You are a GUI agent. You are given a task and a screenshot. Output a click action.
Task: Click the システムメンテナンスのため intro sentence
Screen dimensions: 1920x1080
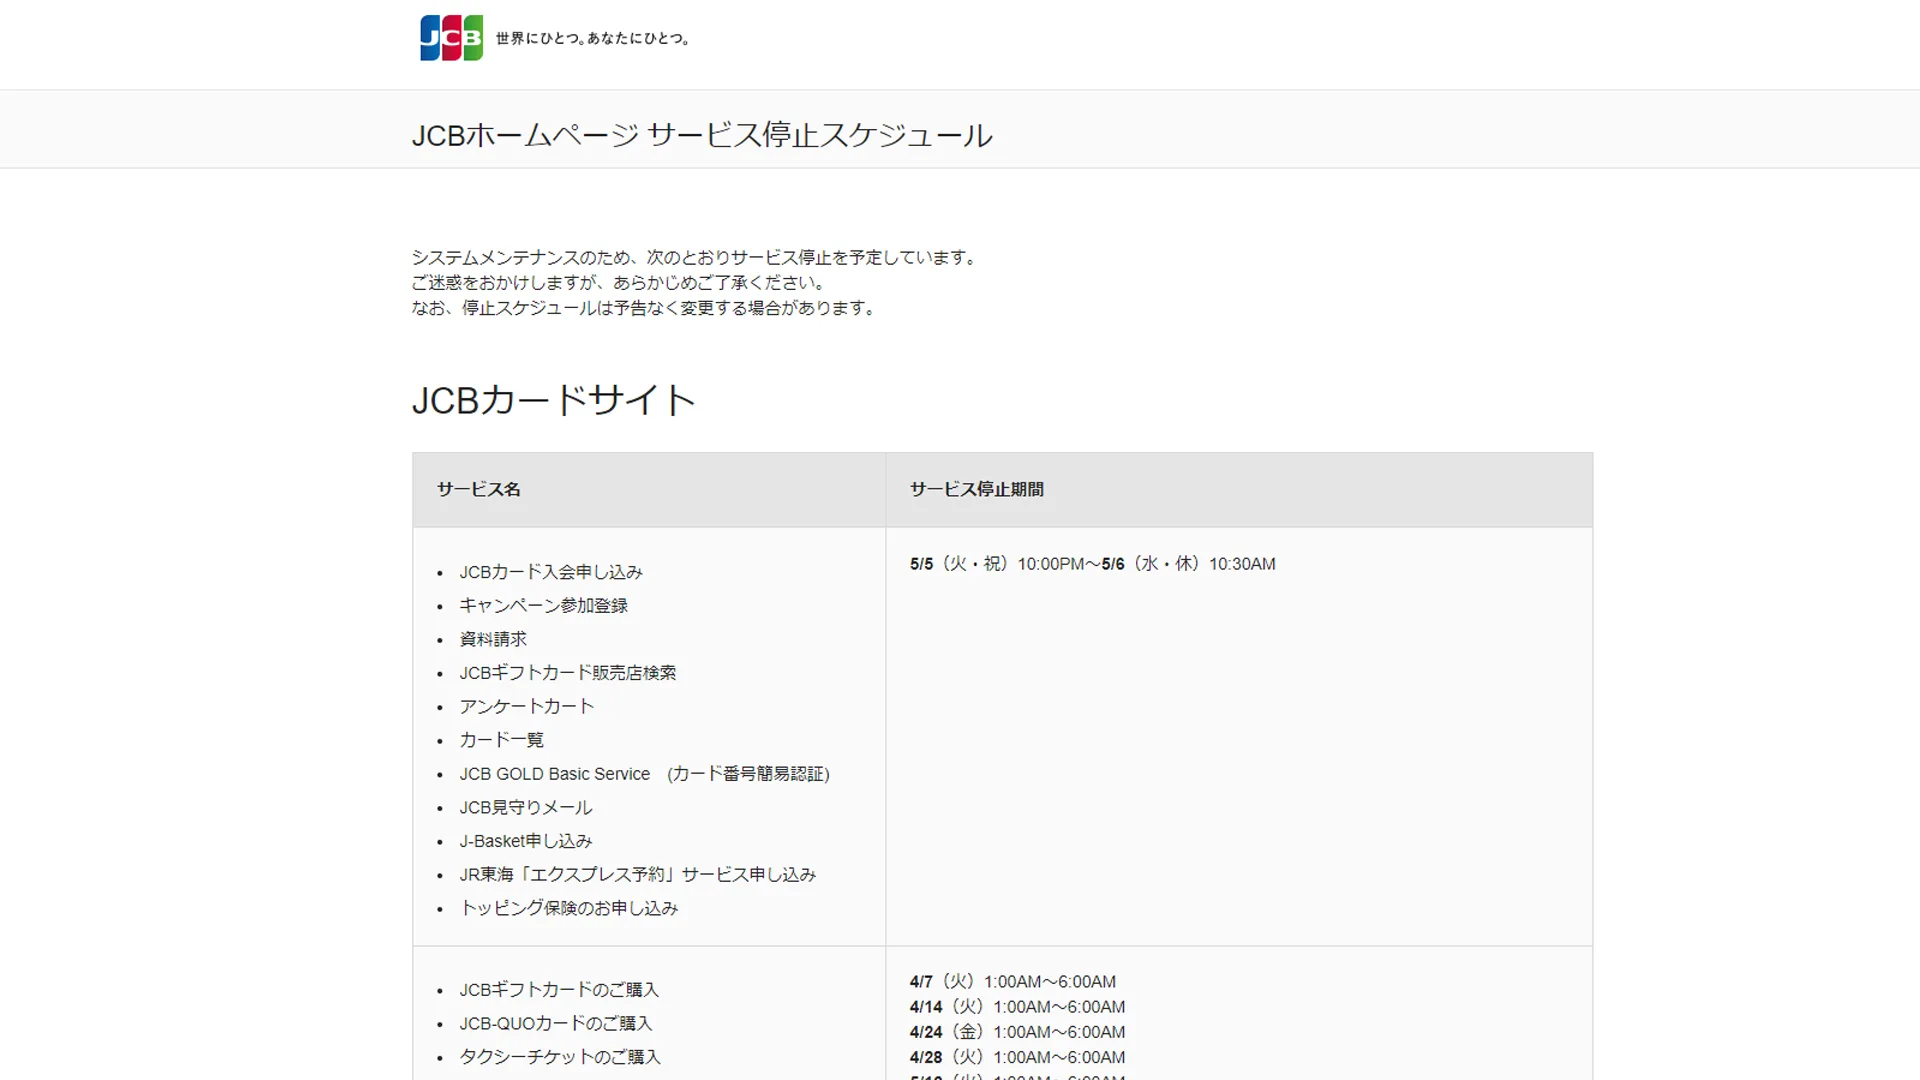(x=697, y=258)
